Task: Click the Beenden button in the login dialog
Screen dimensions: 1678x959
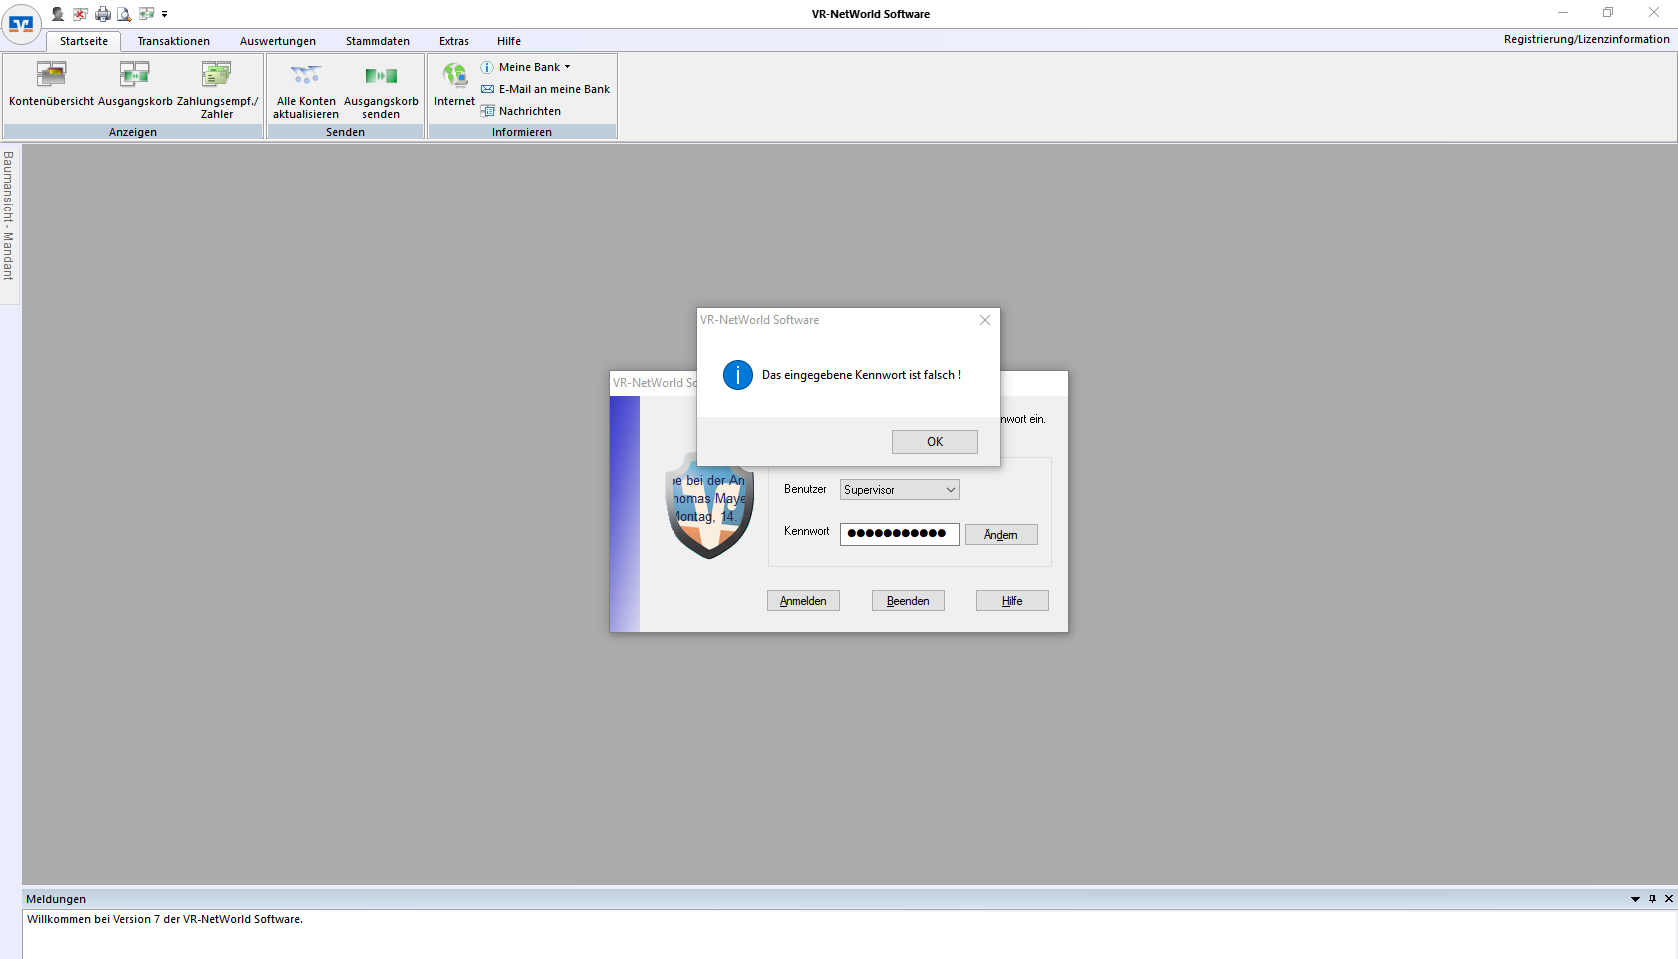Action: click(908, 601)
